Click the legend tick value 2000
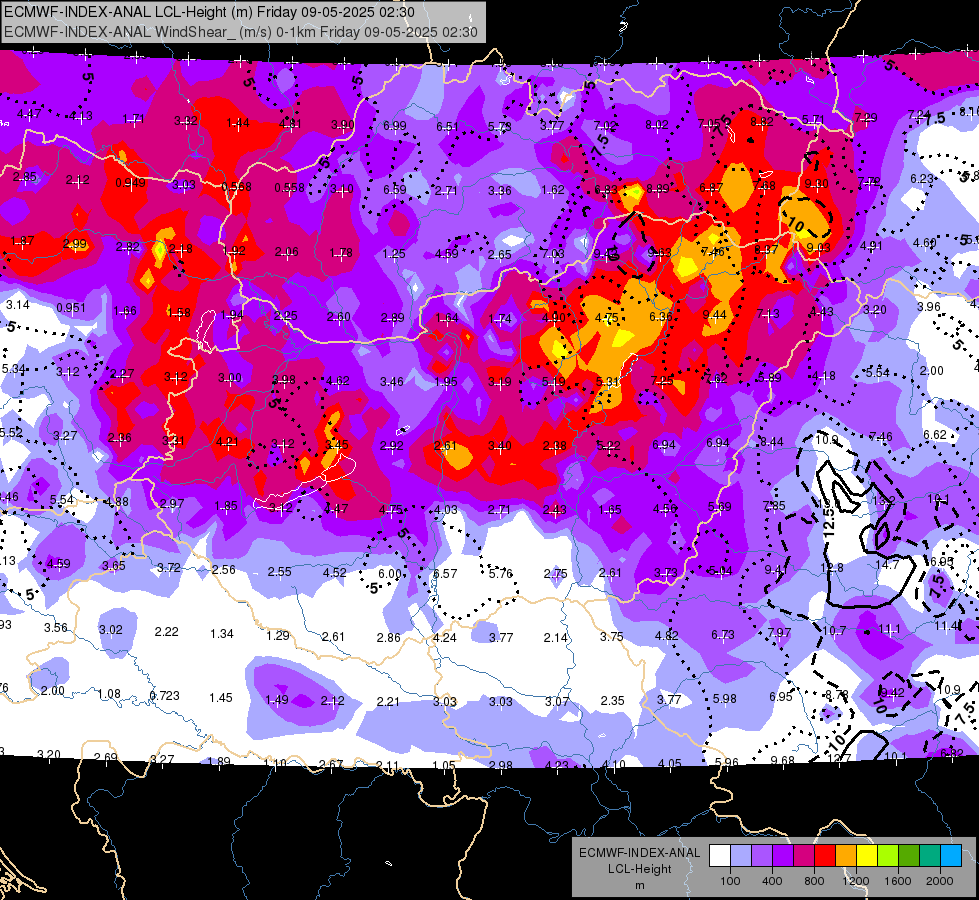The width and height of the screenshot is (979, 900). pos(940,881)
